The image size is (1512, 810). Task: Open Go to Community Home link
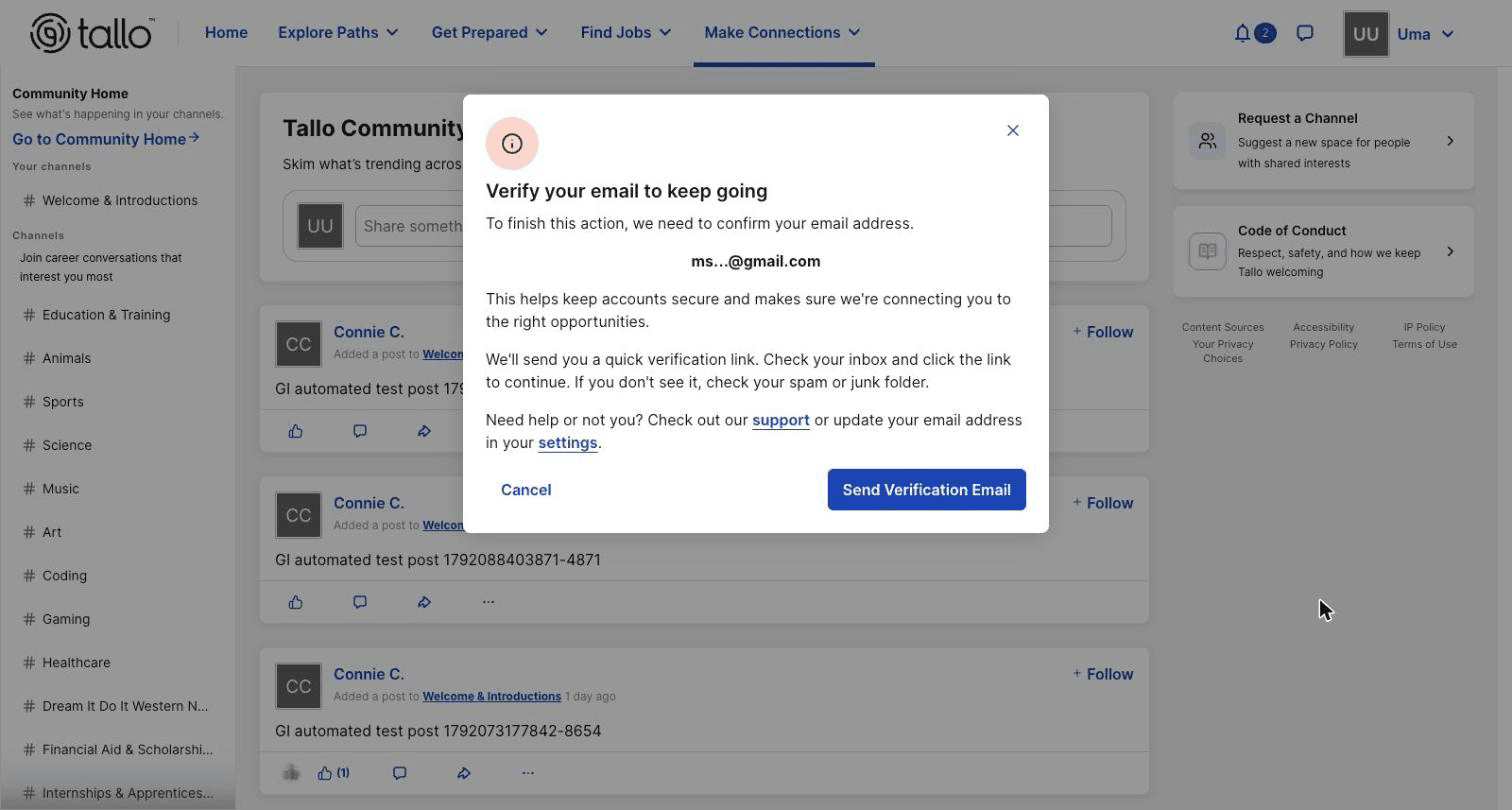[106, 139]
